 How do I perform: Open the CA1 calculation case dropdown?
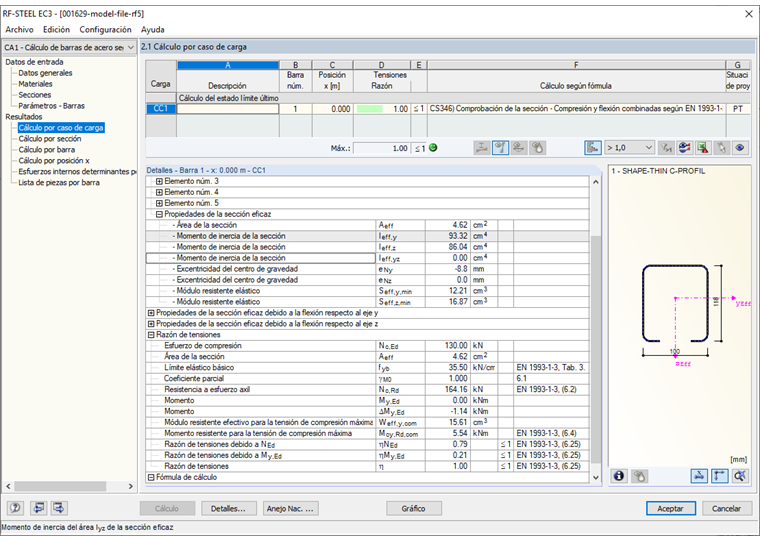pyautogui.click(x=129, y=47)
